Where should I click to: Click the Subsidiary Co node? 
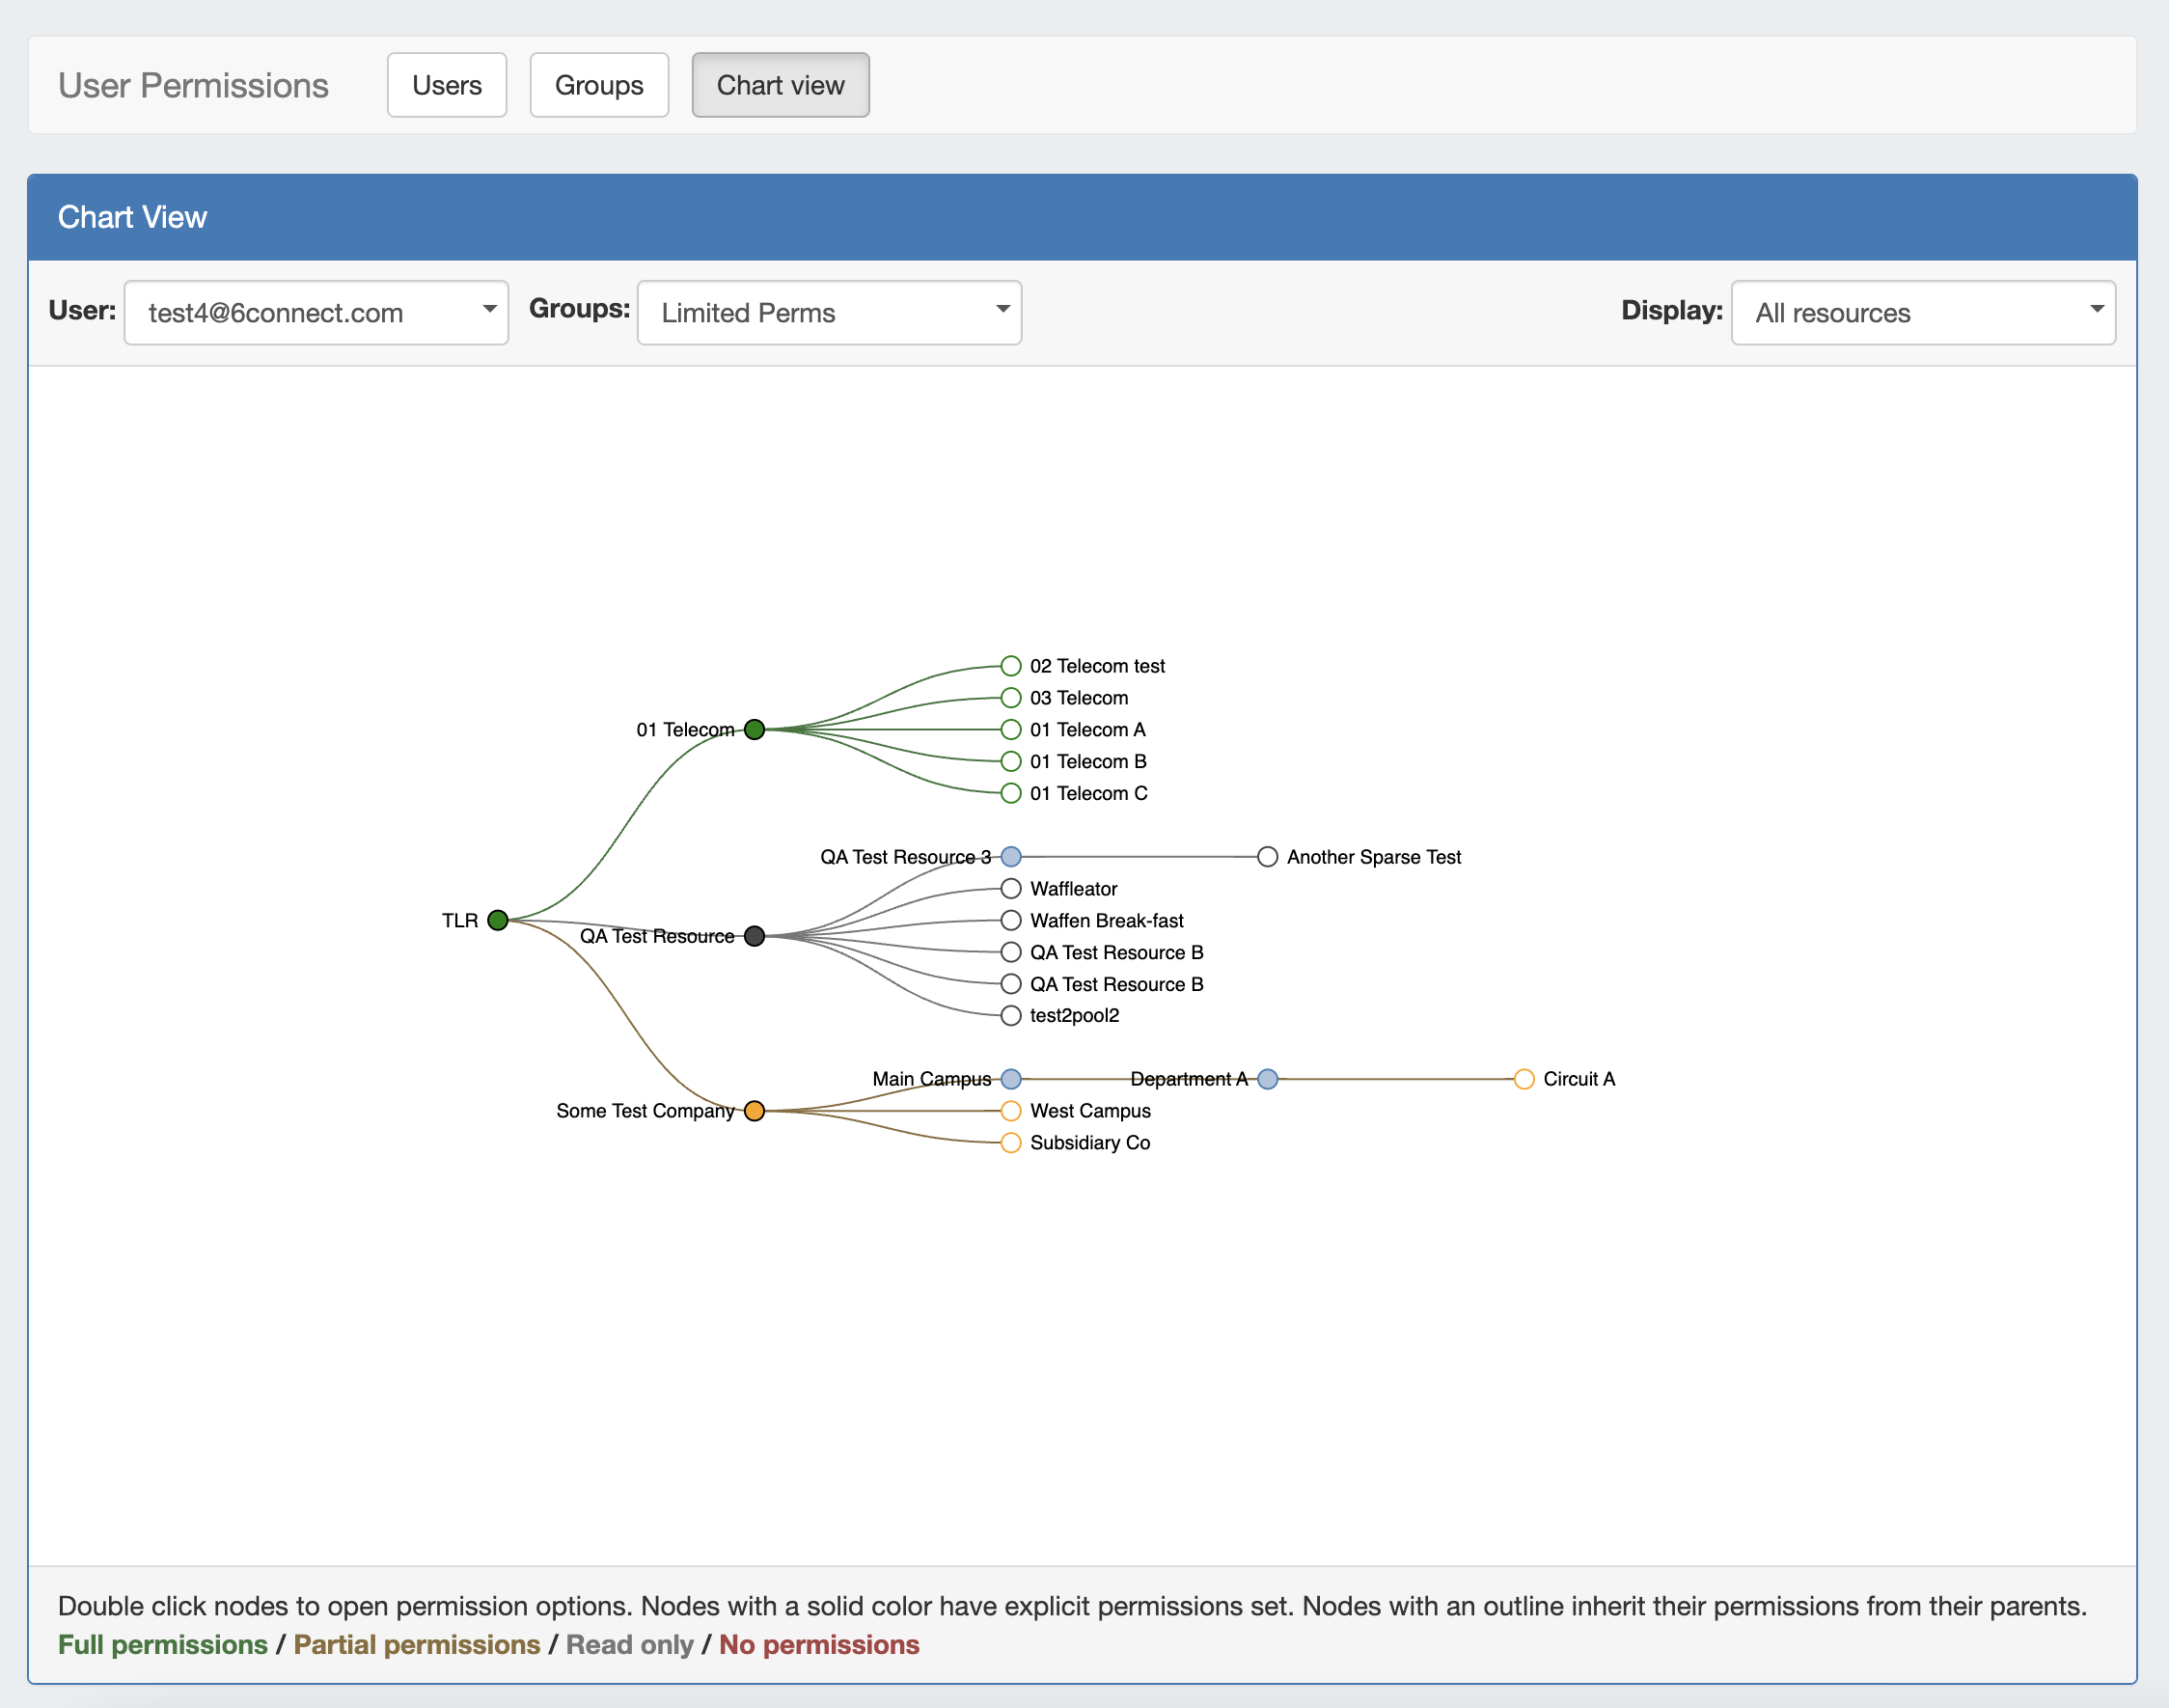pyautogui.click(x=1011, y=1143)
